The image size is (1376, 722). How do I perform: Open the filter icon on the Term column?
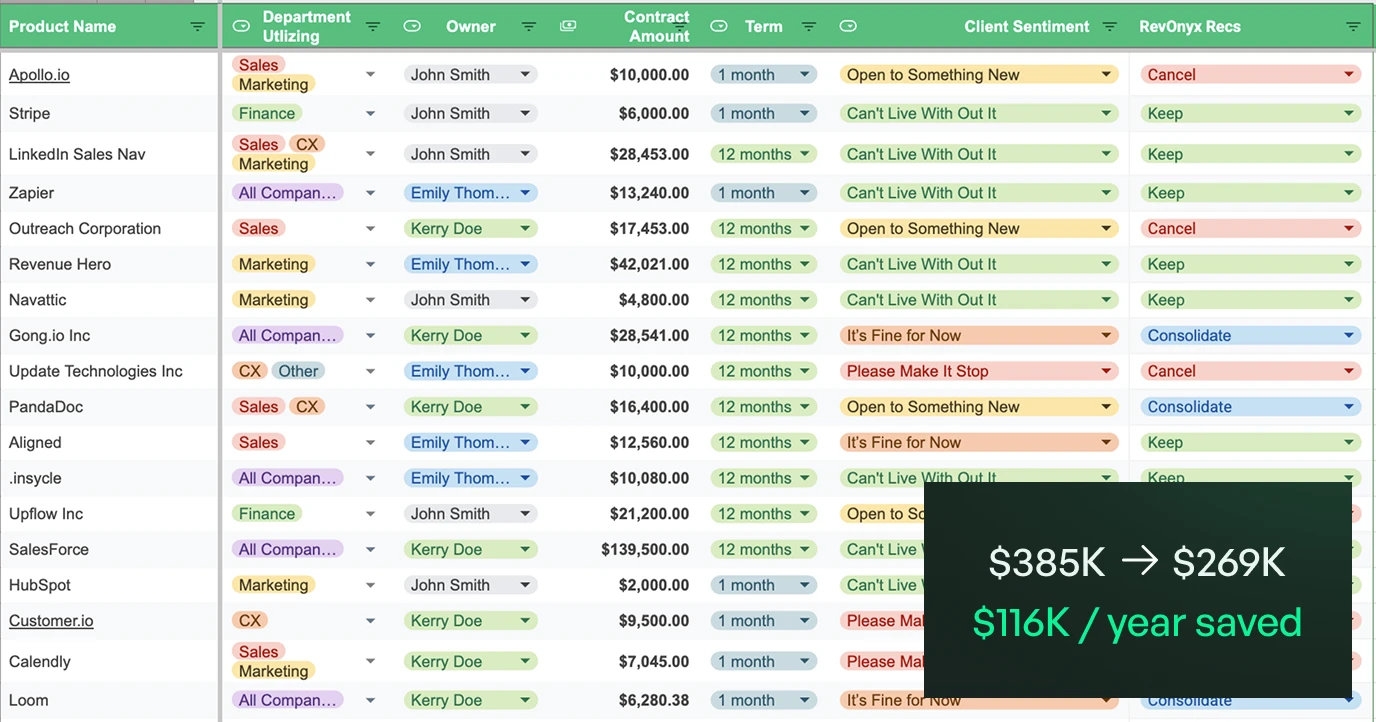tap(809, 26)
